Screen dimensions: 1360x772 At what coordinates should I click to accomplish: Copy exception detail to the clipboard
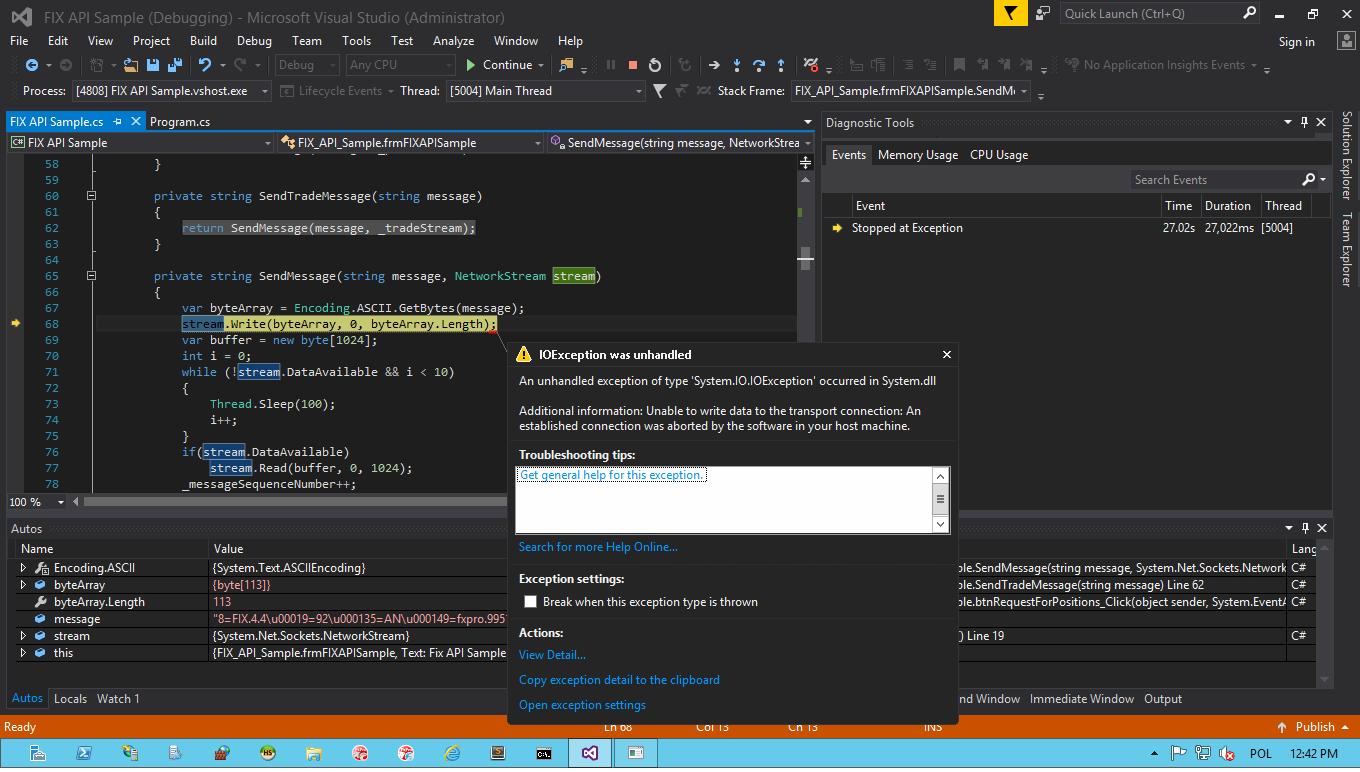(x=619, y=680)
